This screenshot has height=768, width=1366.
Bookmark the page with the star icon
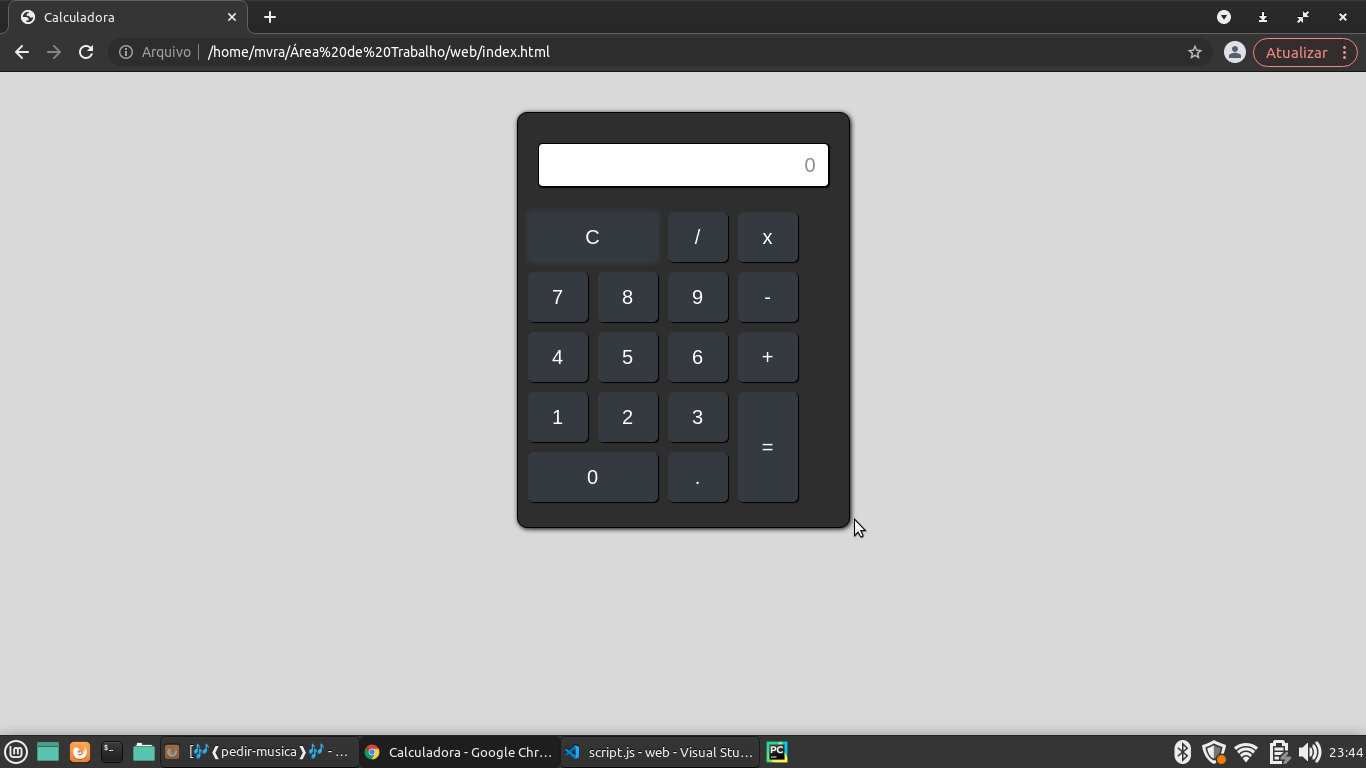pos(1196,51)
